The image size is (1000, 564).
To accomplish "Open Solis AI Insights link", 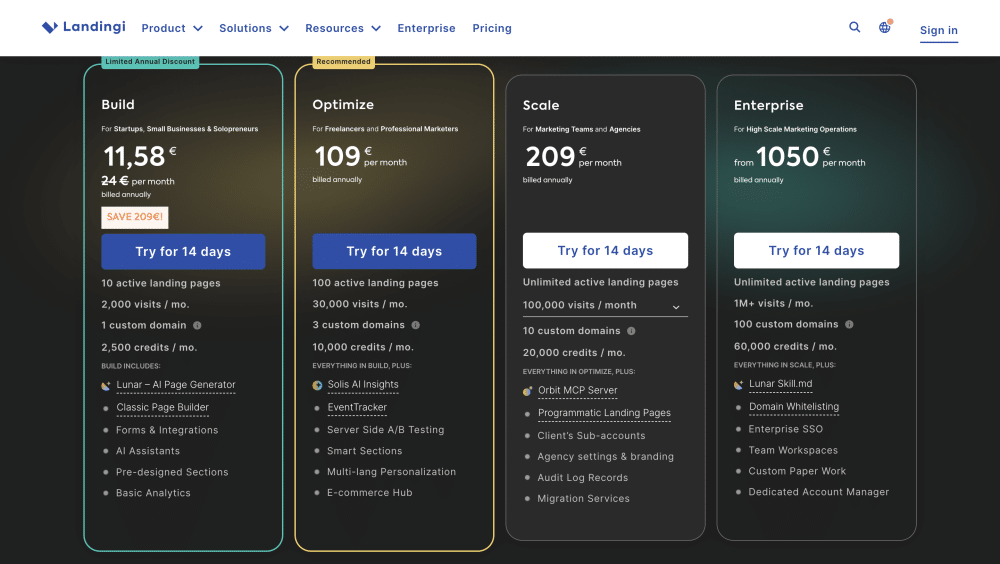I will [x=363, y=384].
